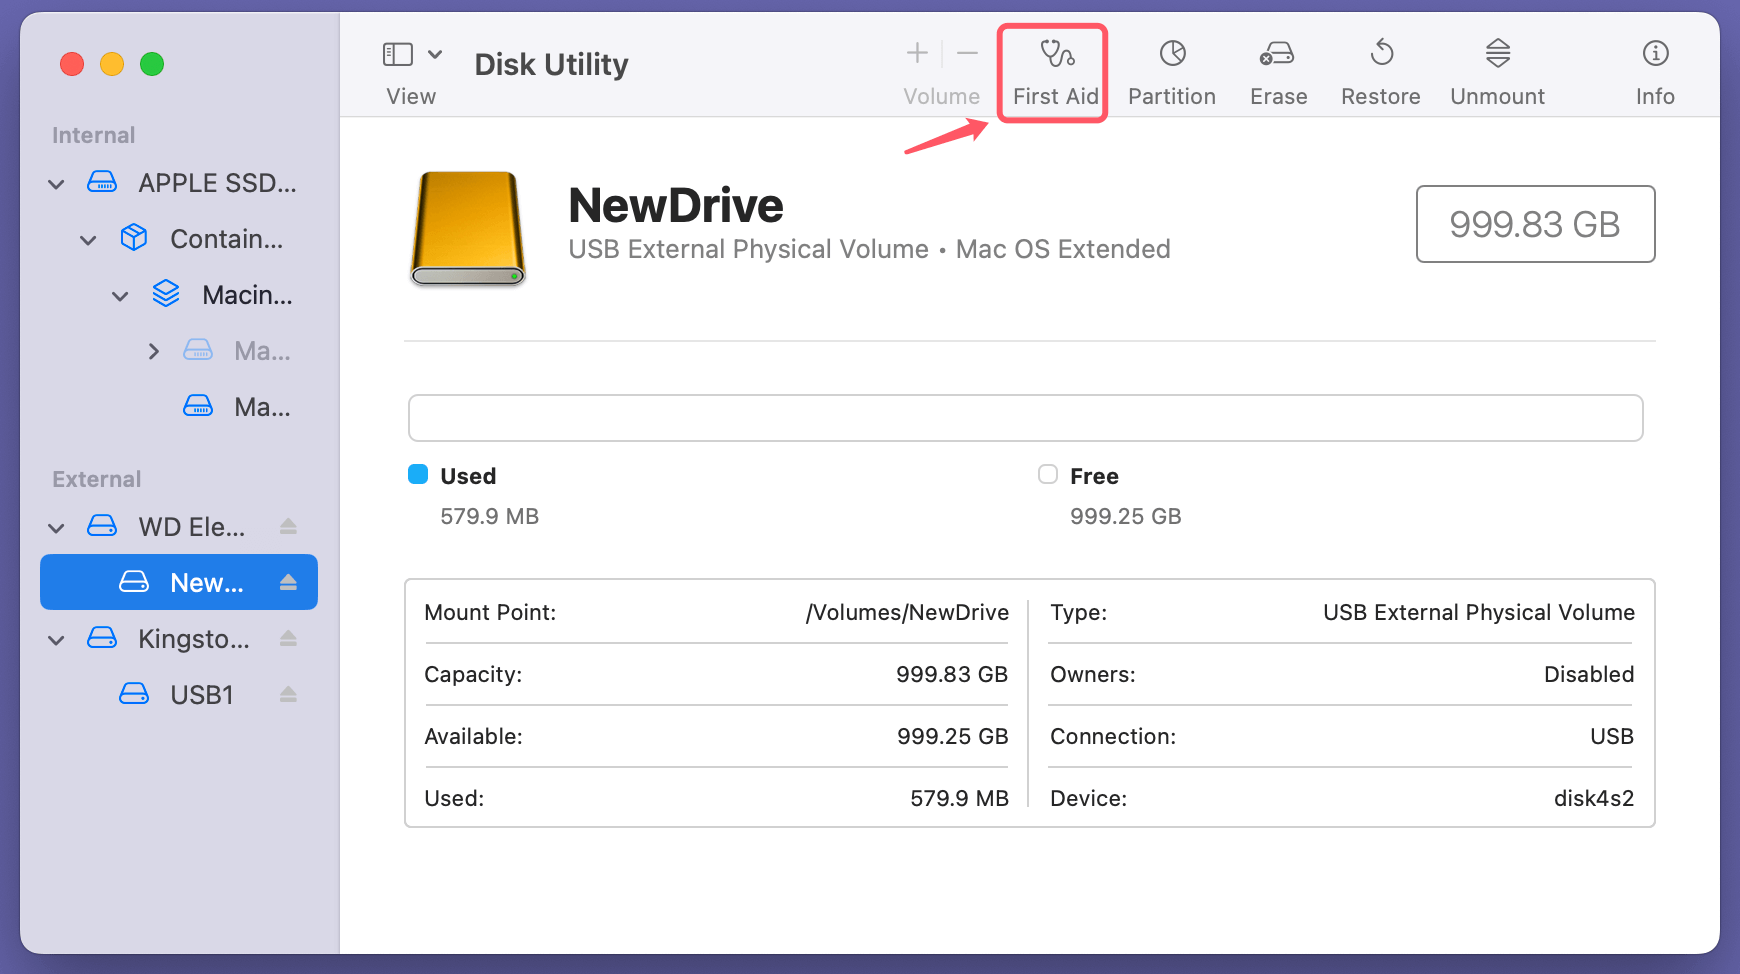Screen dimensions: 1740x974
Task: Click the eject icon beside NewDrive
Action: point(288,582)
